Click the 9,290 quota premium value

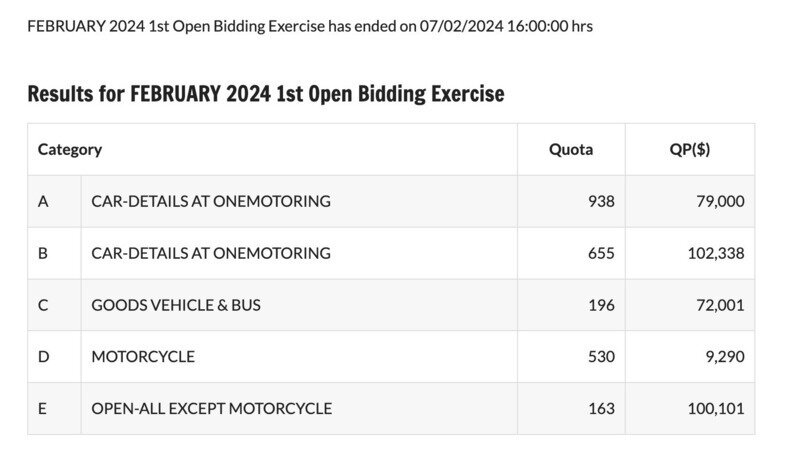pyautogui.click(x=724, y=356)
